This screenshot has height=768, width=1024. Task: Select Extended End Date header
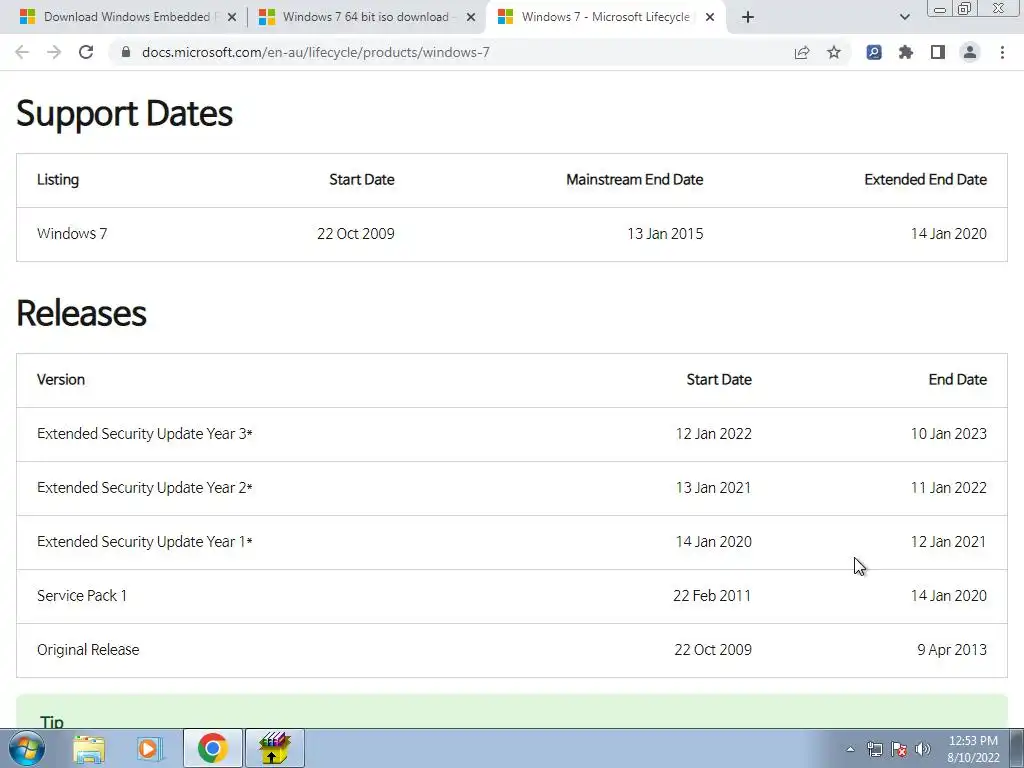925,180
